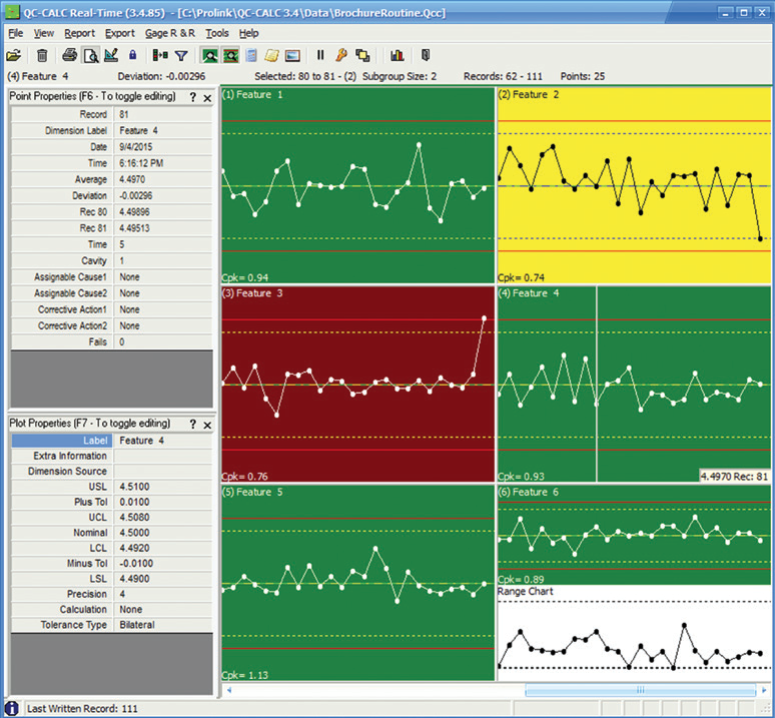Select the Feature 1 green chart

358,185
